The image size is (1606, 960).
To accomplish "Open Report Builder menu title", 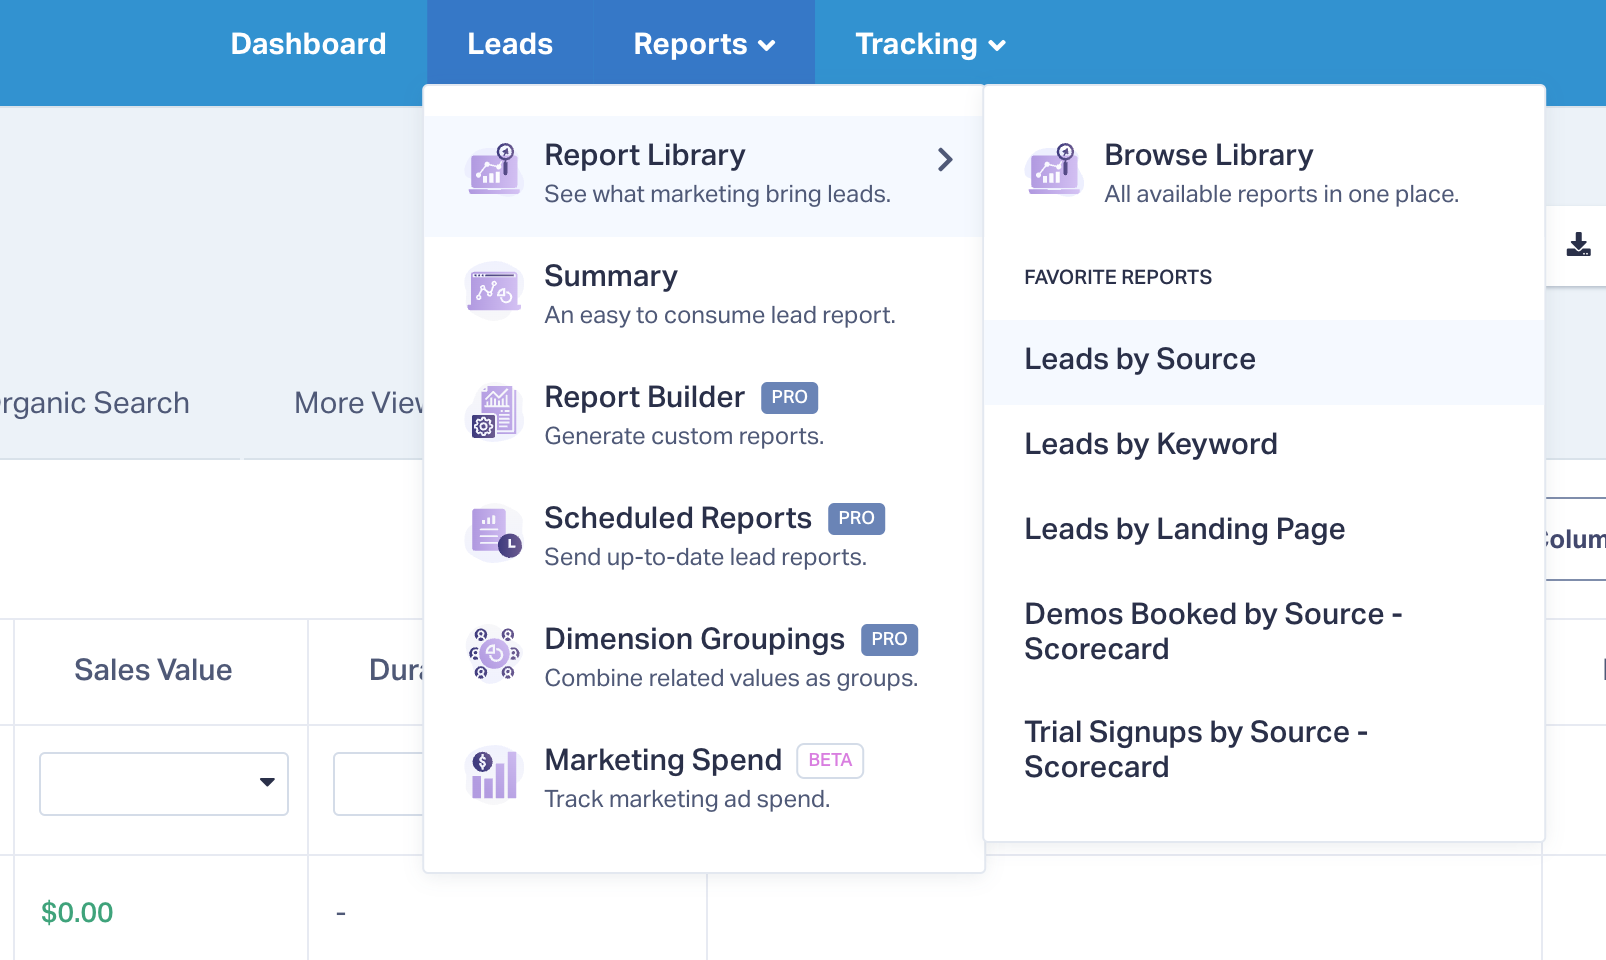I will (x=645, y=397).
